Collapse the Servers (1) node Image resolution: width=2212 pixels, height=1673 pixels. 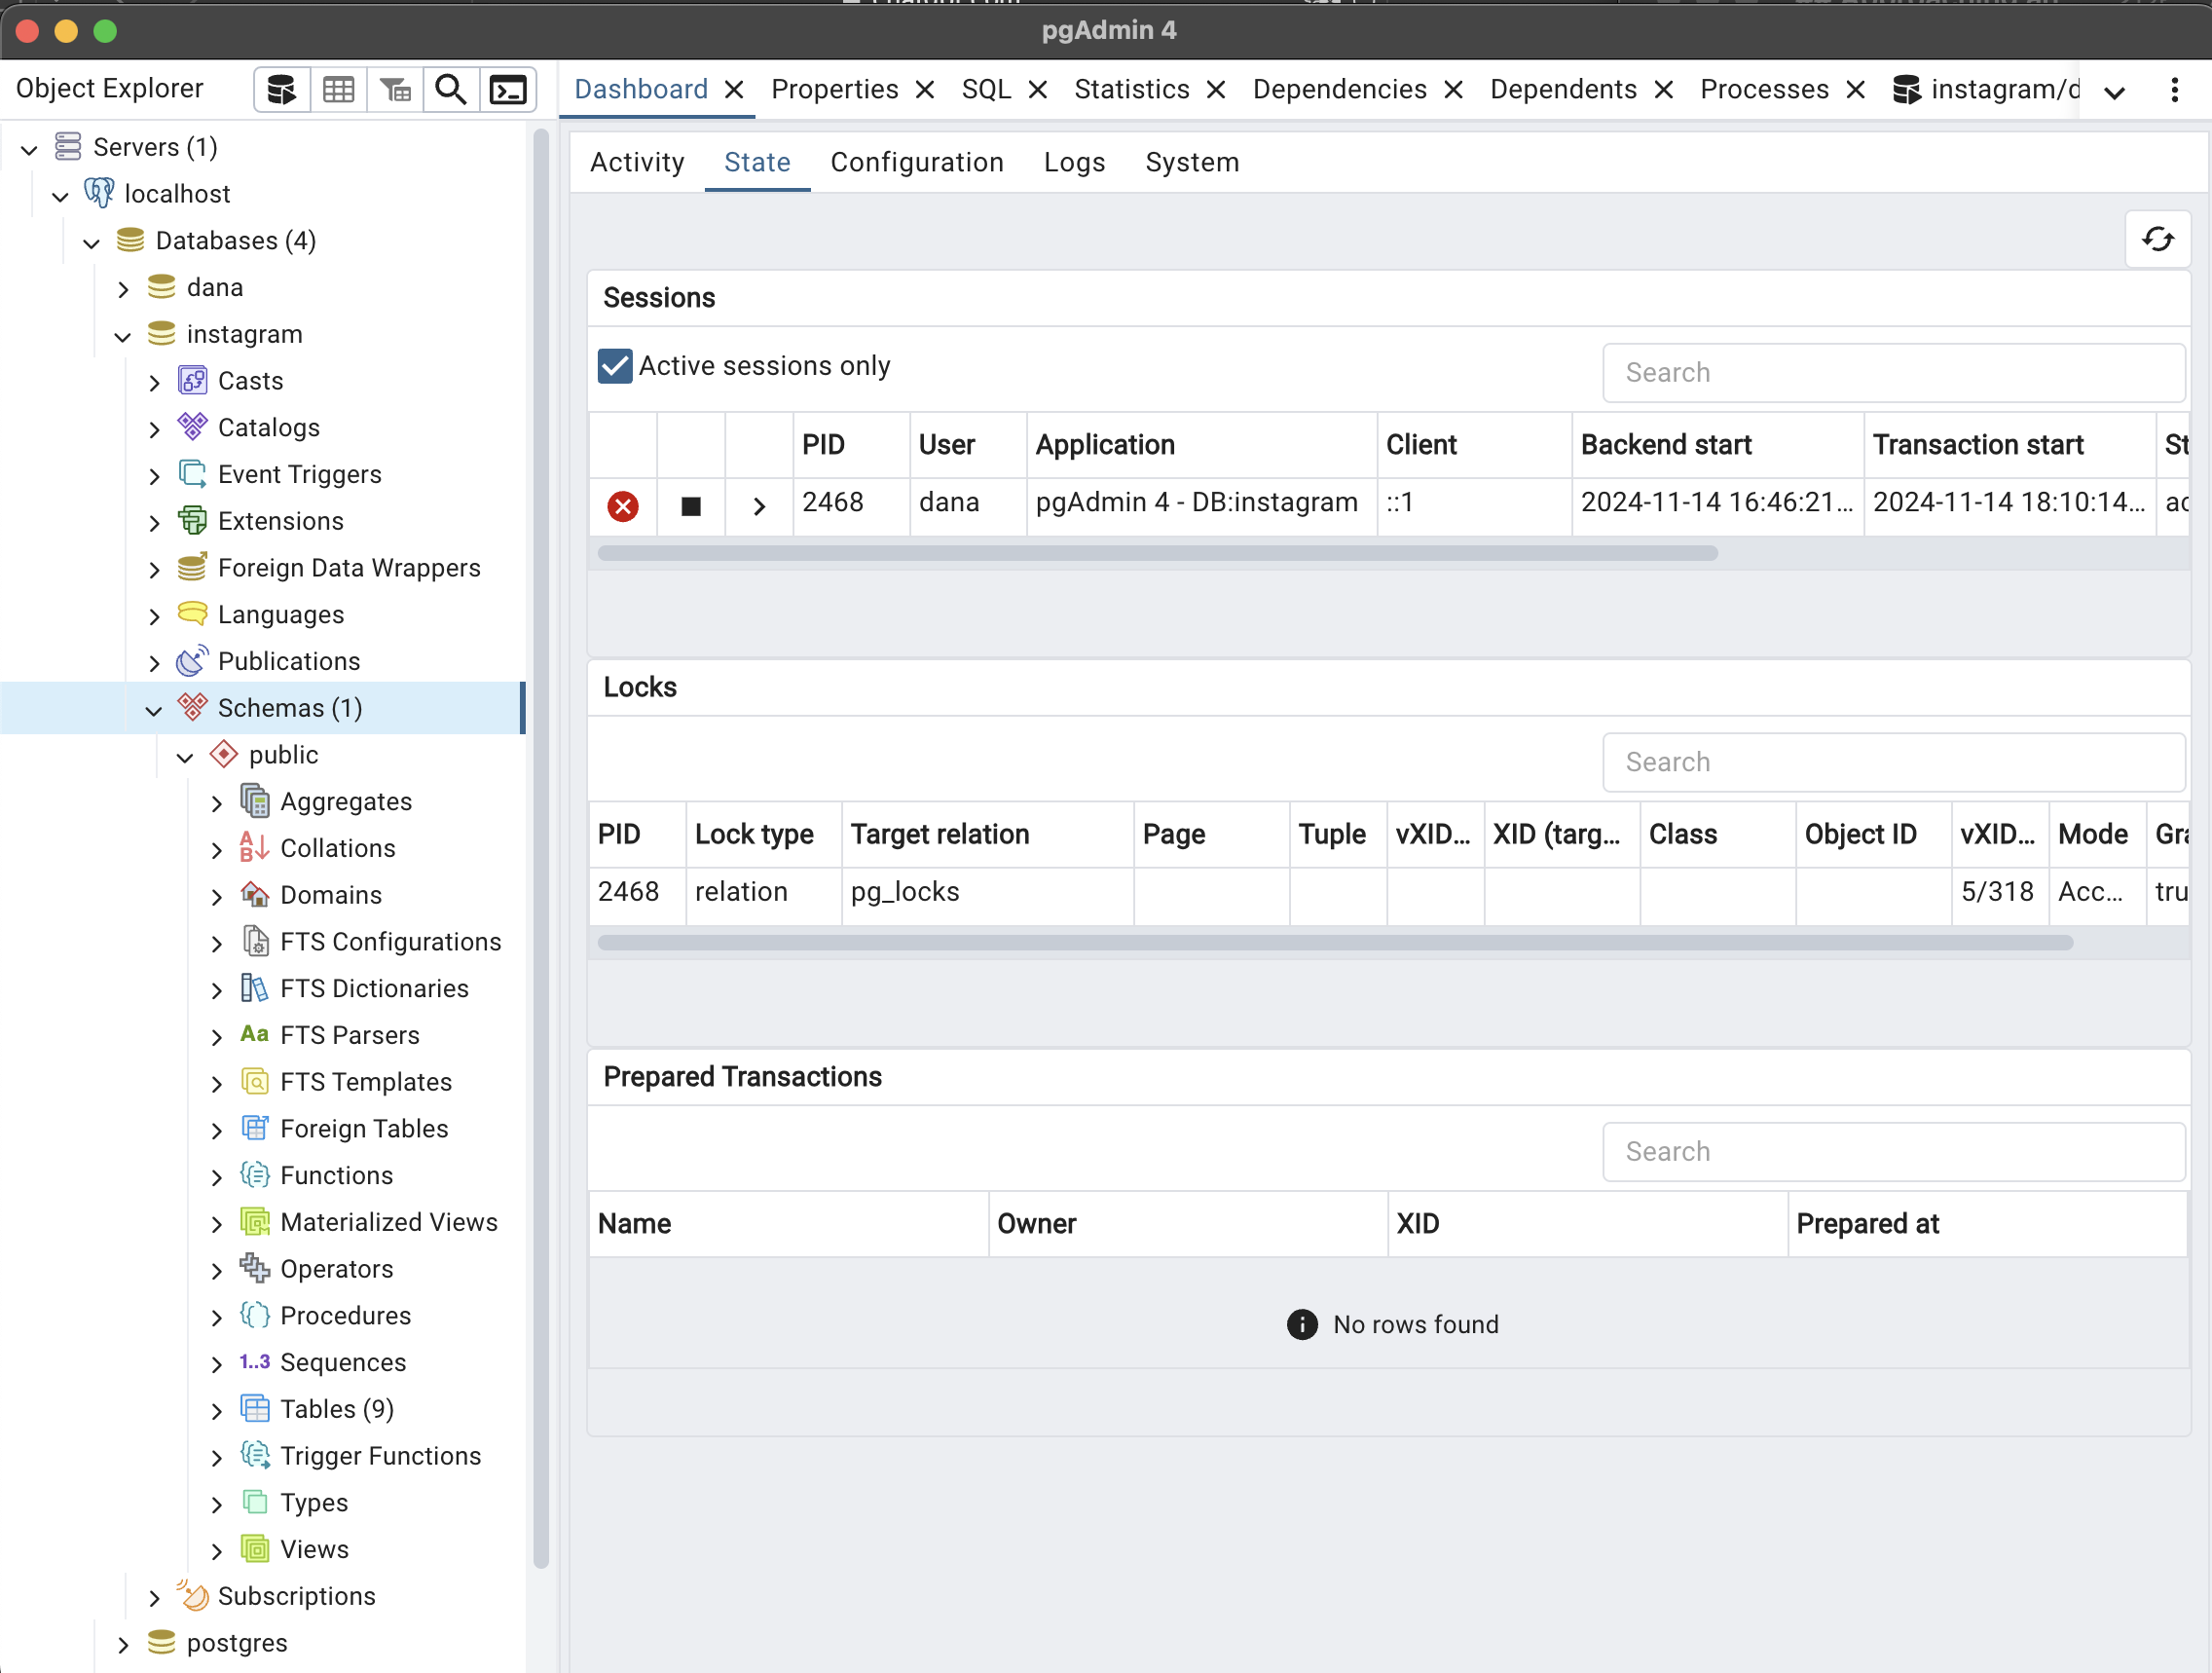pyautogui.click(x=29, y=149)
